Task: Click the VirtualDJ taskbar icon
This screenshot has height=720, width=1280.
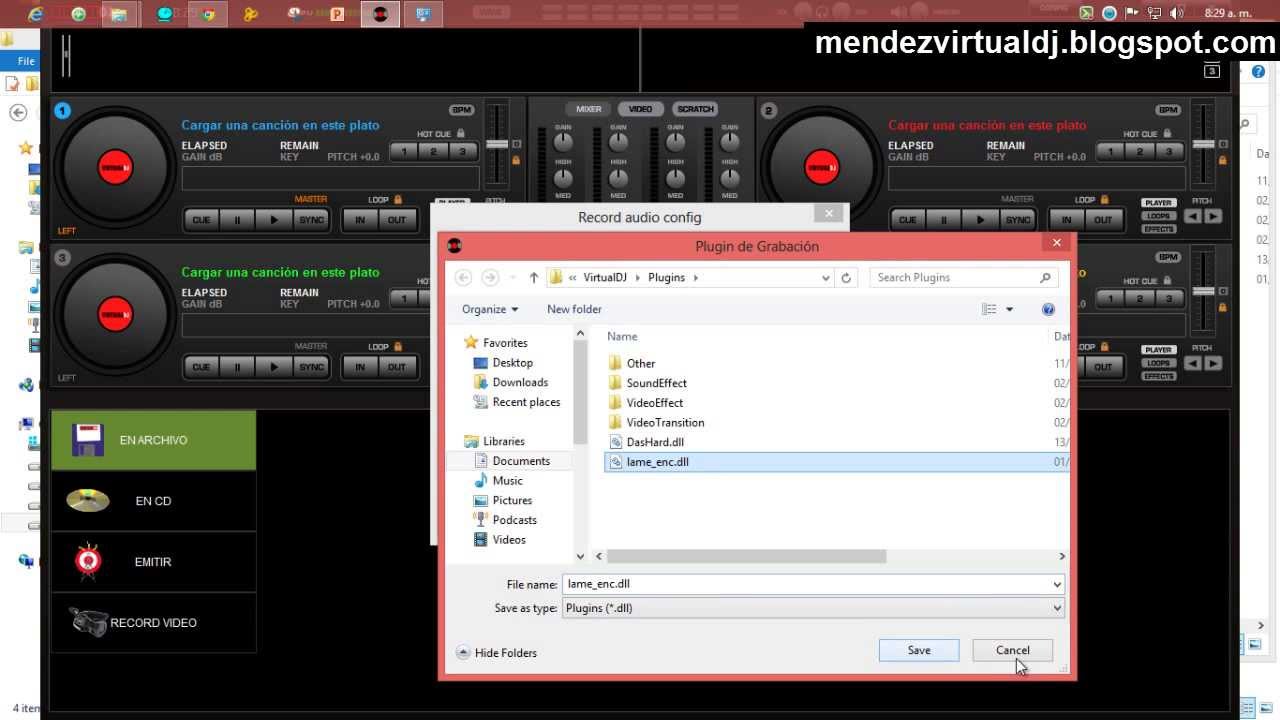Action: click(x=380, y=14)
